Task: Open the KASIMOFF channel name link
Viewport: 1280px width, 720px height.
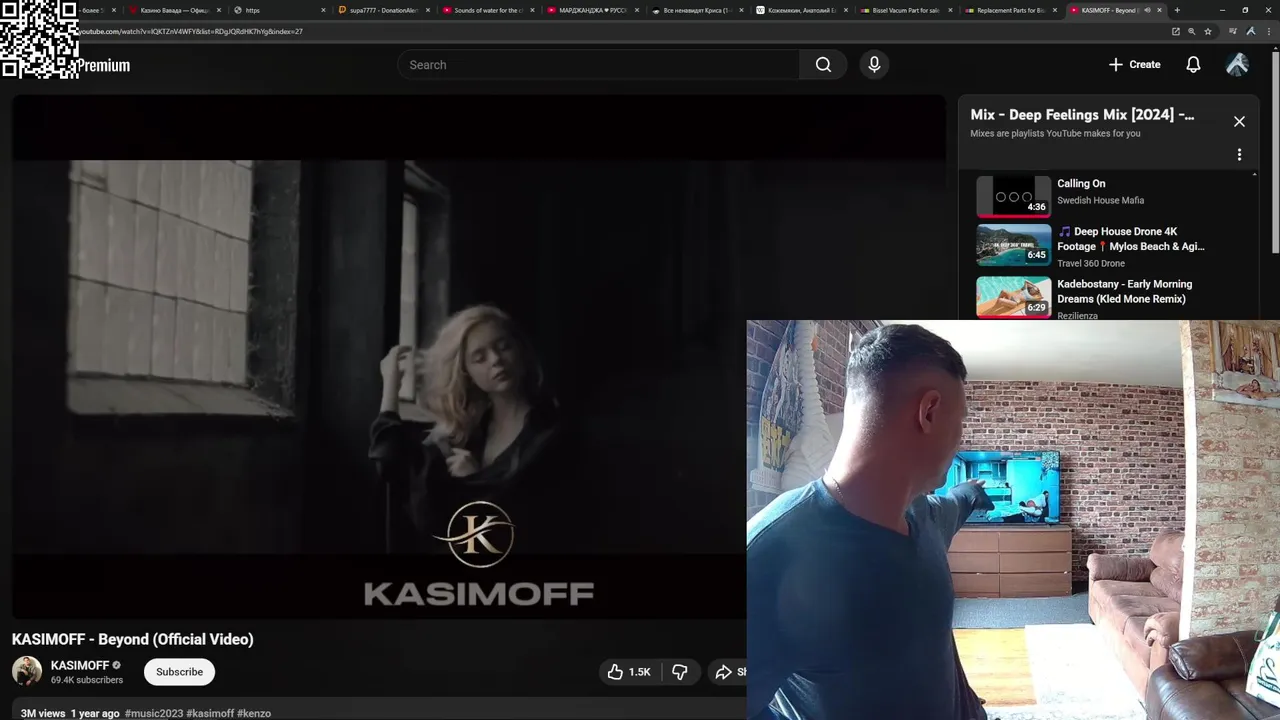Action: [x=80, y=665]
